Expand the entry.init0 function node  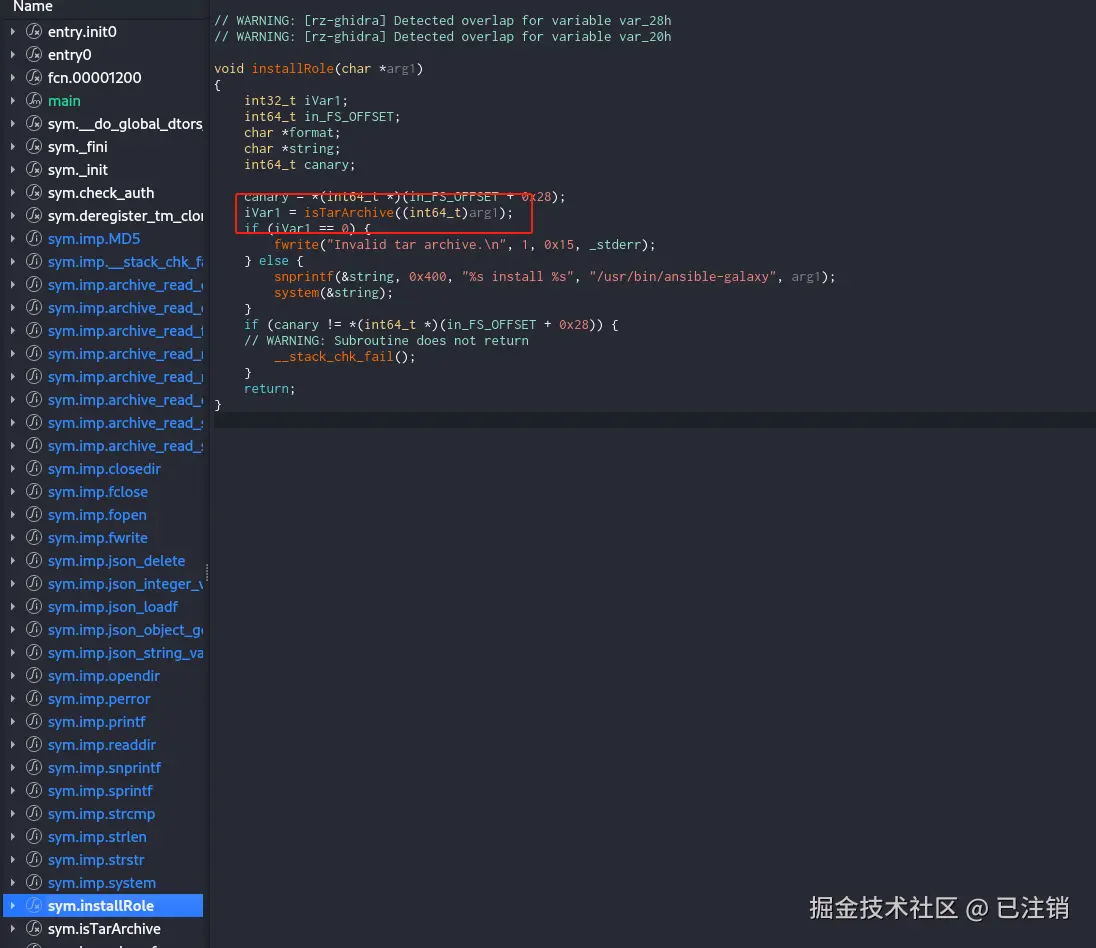[13, 31]
